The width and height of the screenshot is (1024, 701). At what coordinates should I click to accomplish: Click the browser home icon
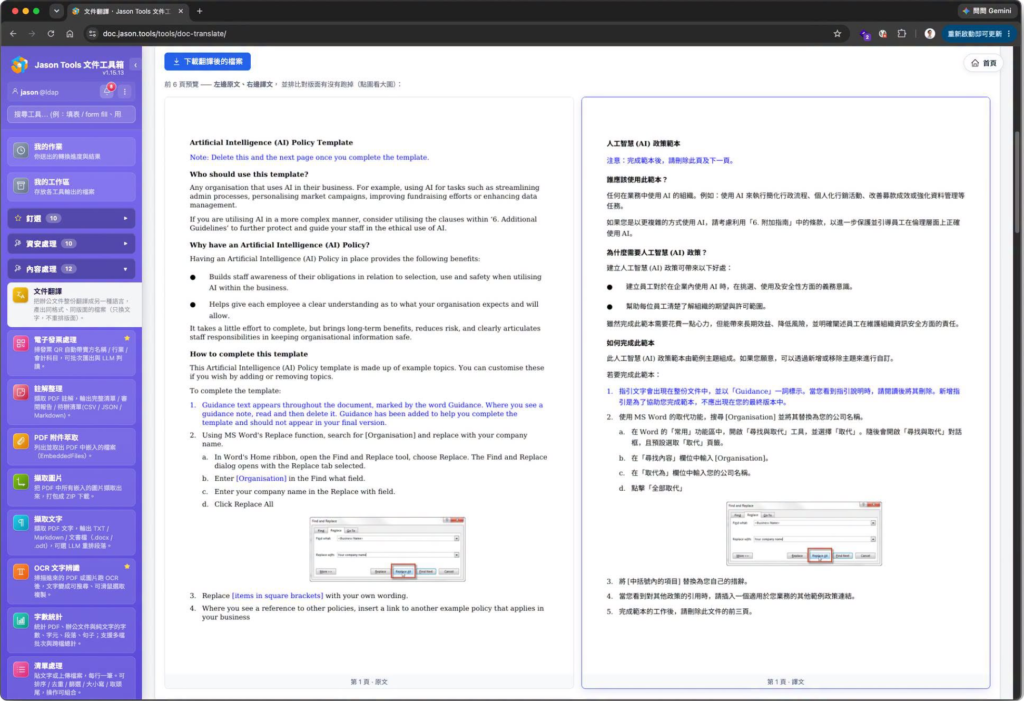tap(70, 33)
